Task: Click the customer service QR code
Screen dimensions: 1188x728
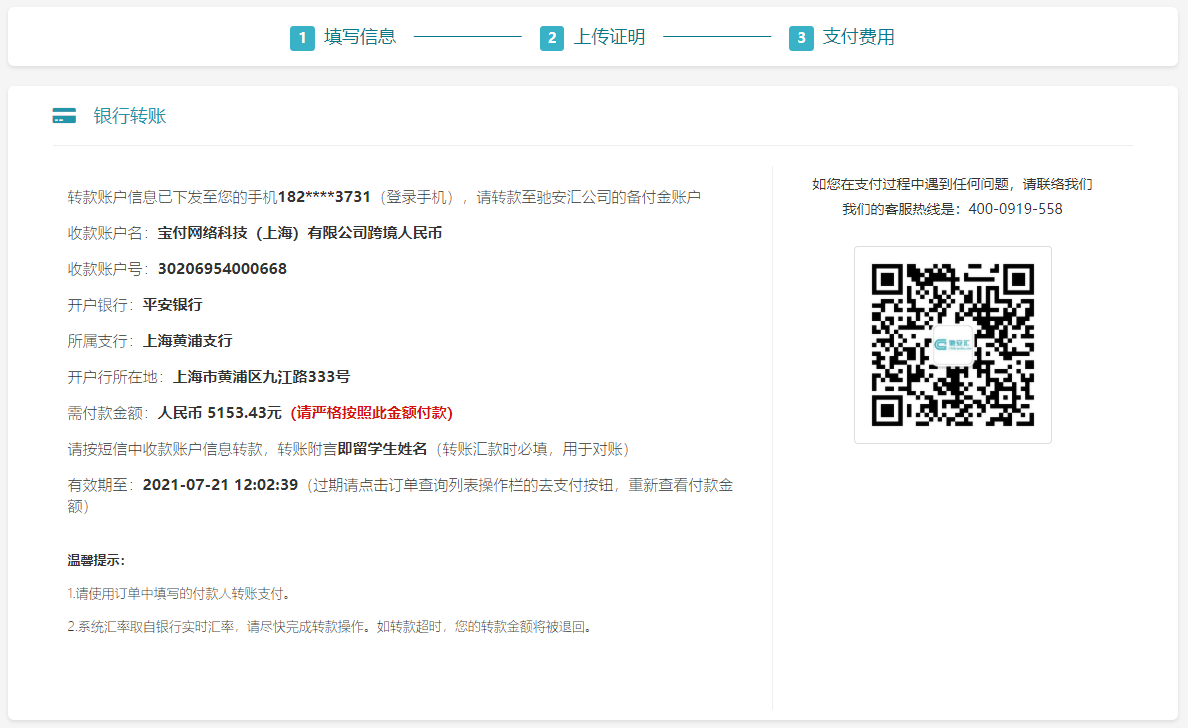Action: 952,345
